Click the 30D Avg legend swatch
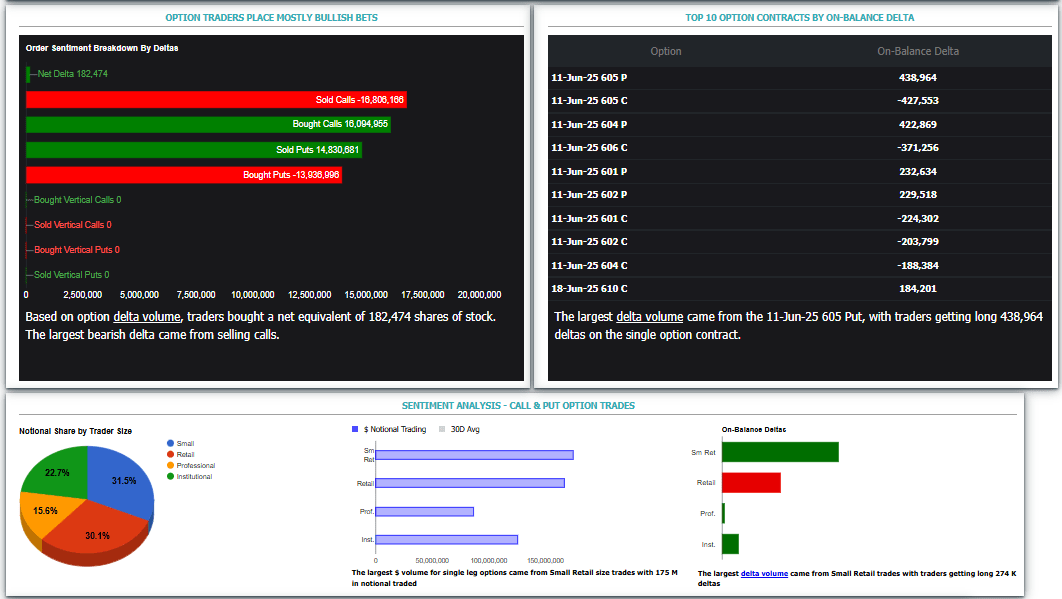 [x=442, y=429]
